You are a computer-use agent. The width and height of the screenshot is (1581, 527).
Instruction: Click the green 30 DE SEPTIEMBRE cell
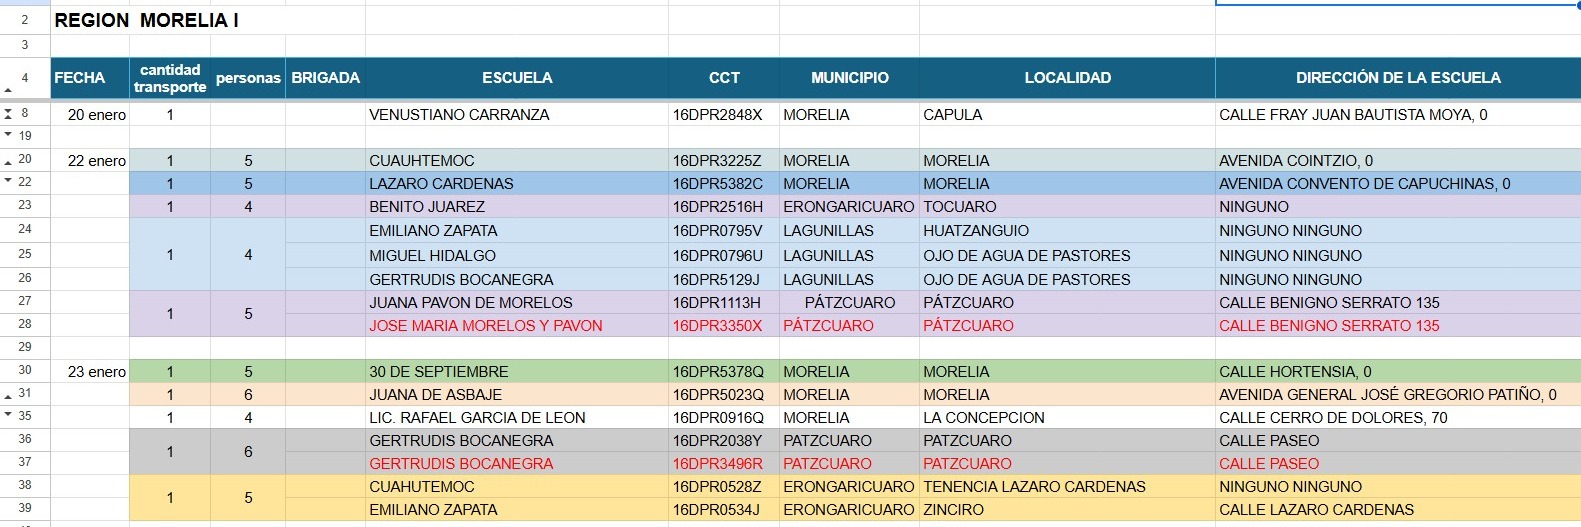click(438, 372)
